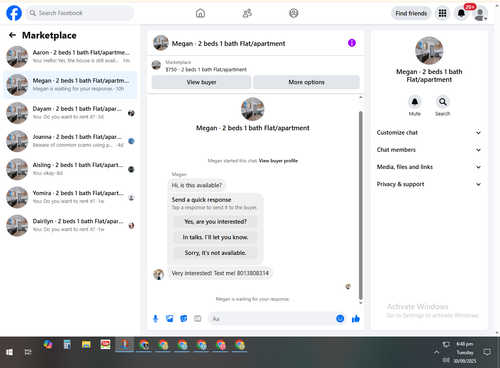Search in conversation magnifier icon
The width and height of the screenshot is (500, 368).
(x=443, y=102)
